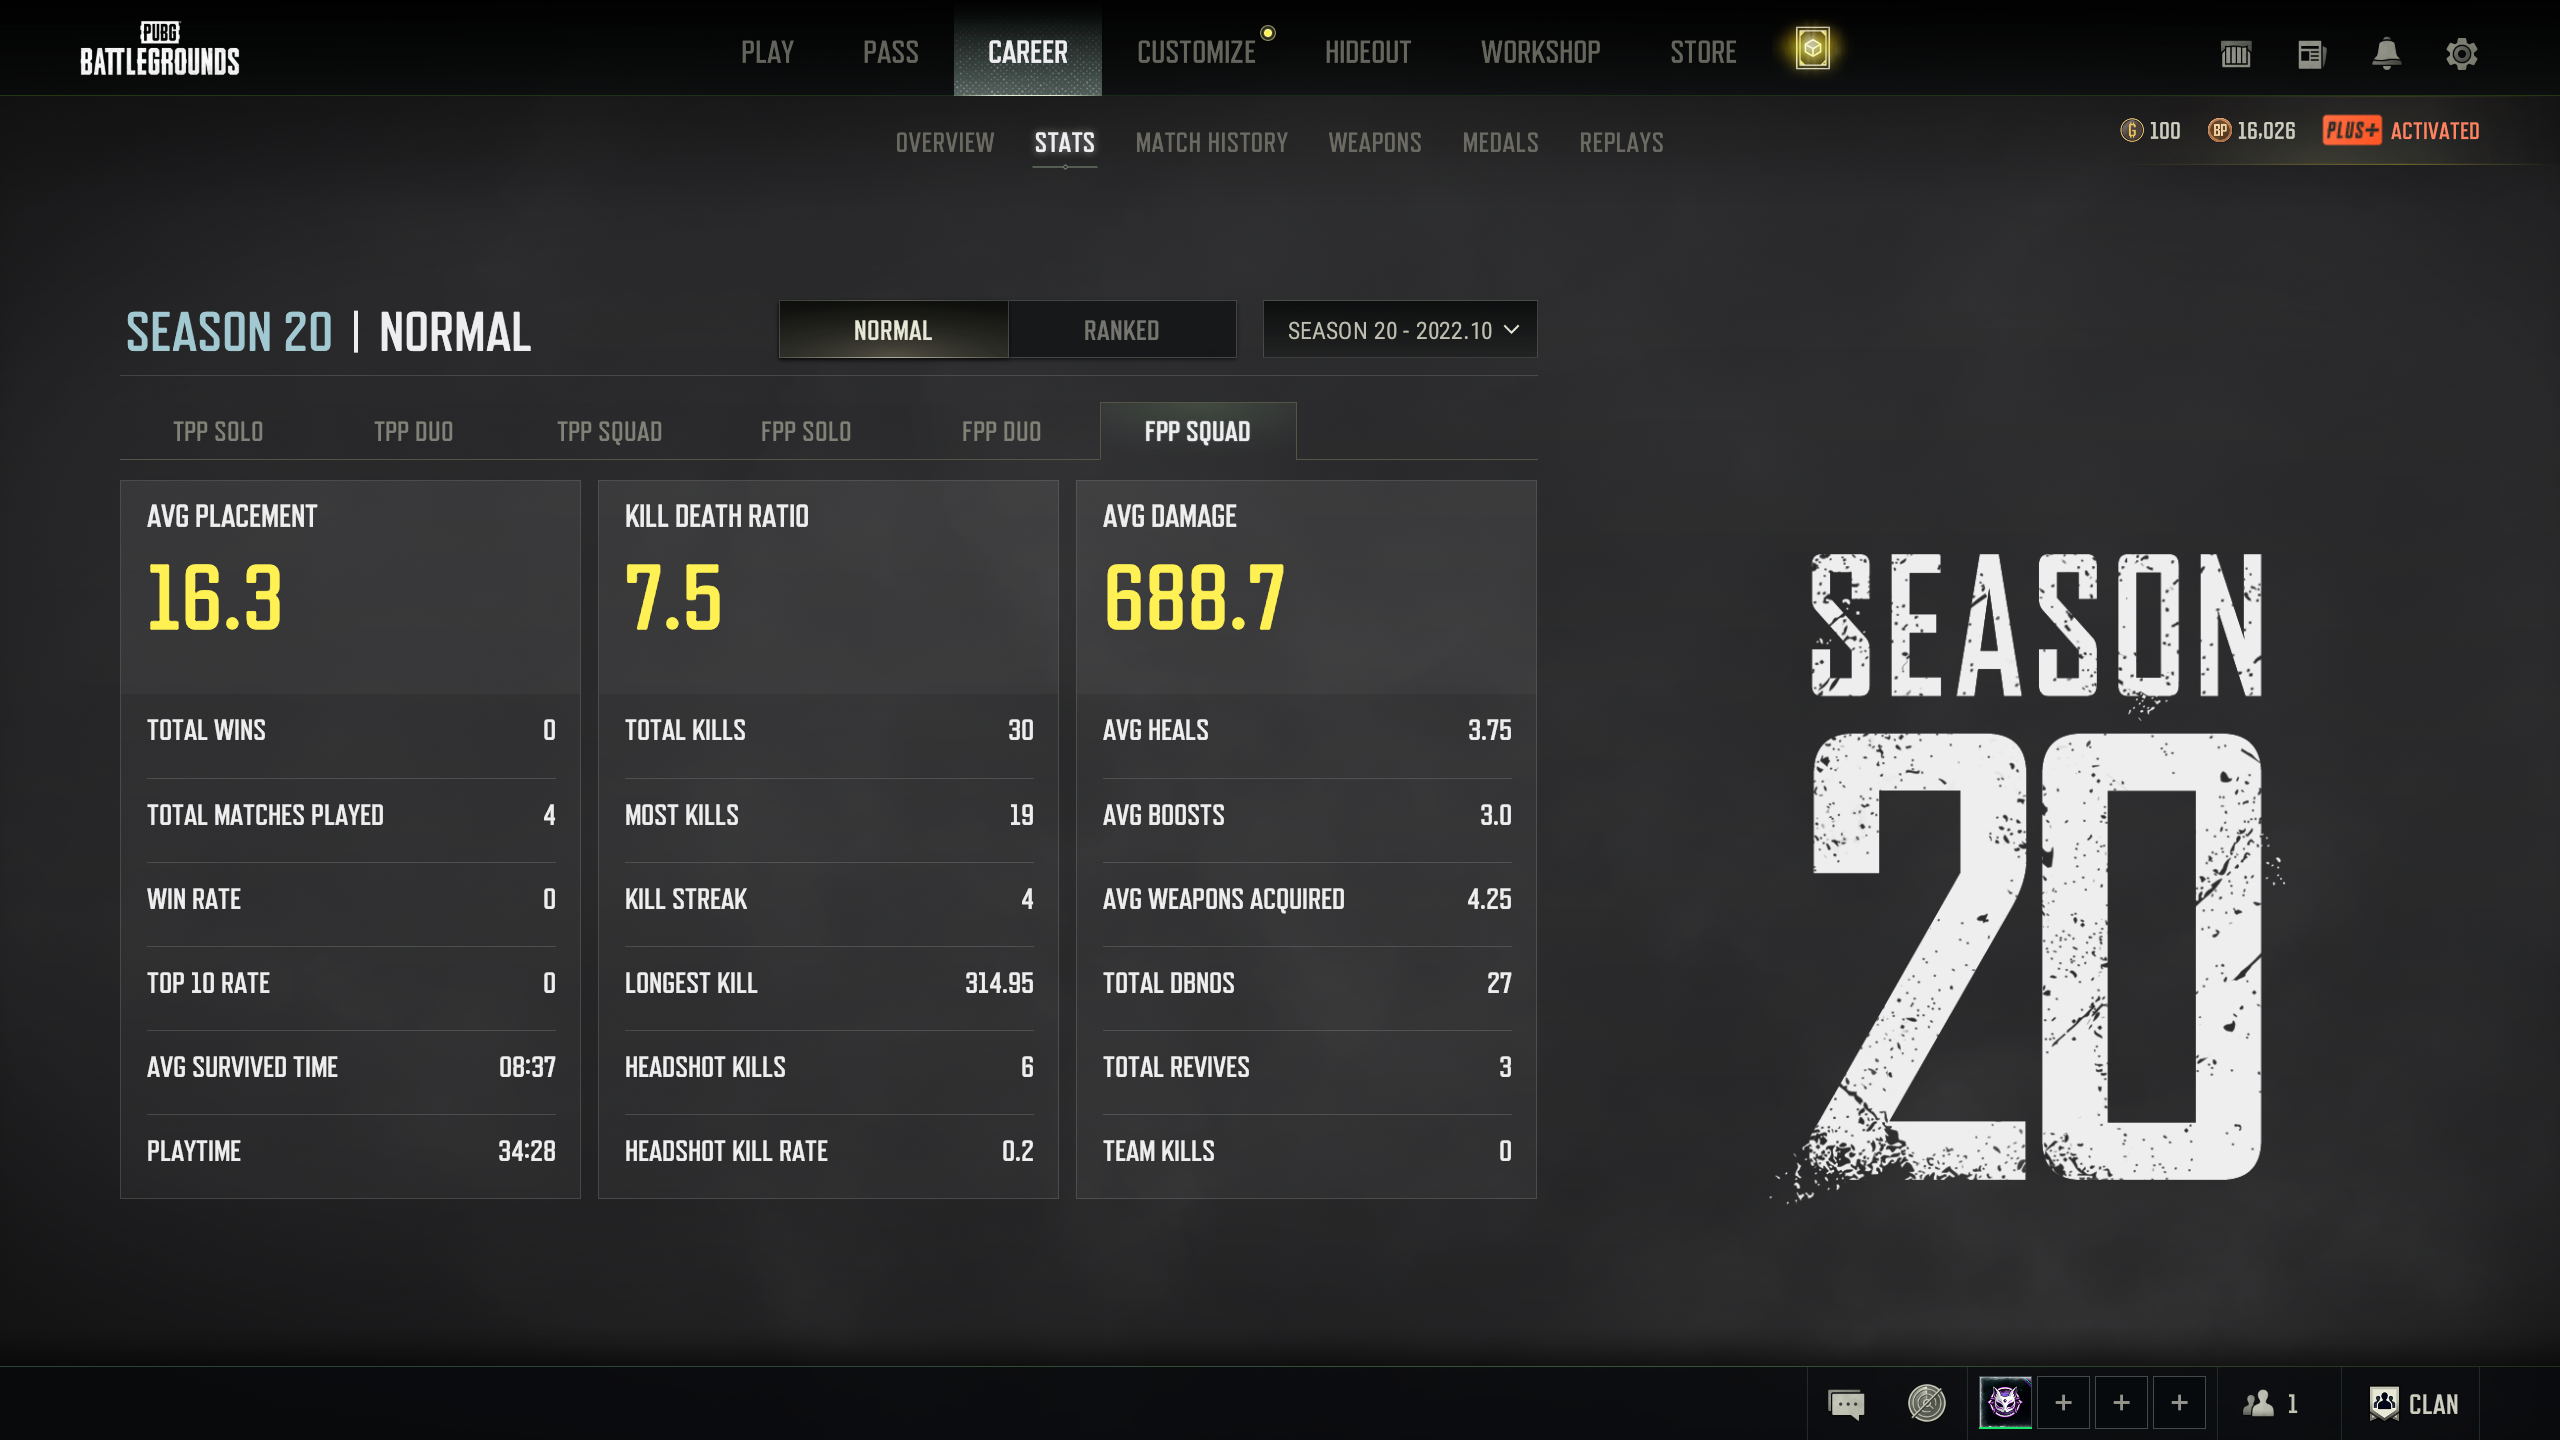Select the Career menu
Image resolution: width=2560 pixels, height=1440 pixels.
pyautogui.click(x=1028, y=52)
